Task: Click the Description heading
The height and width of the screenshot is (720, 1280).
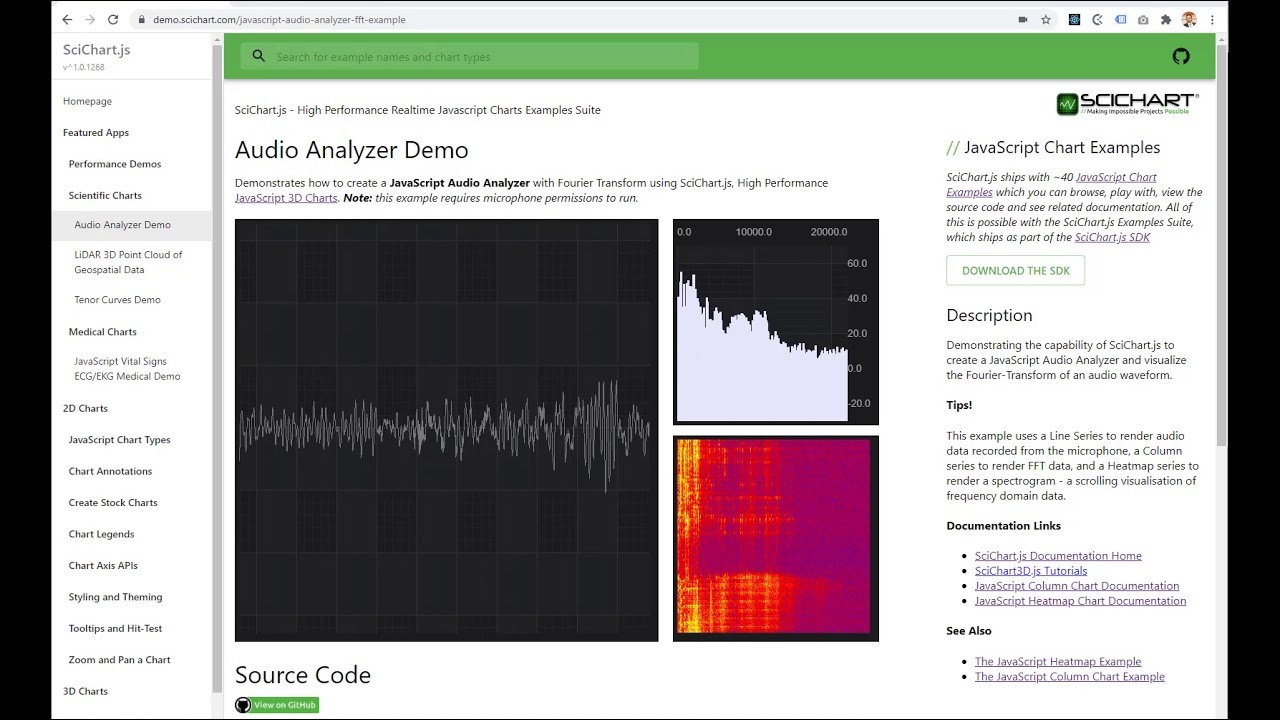Action: pos(989,316)
